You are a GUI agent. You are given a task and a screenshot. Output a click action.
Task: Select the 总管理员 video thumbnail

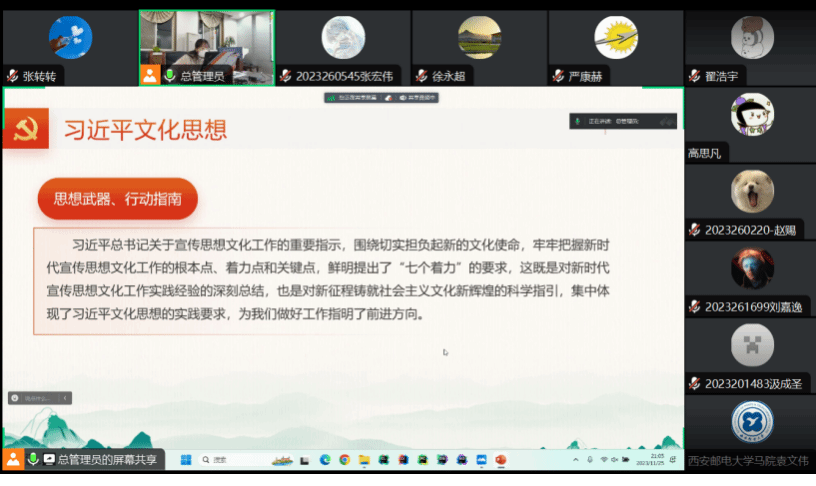(x=206, y=40)
